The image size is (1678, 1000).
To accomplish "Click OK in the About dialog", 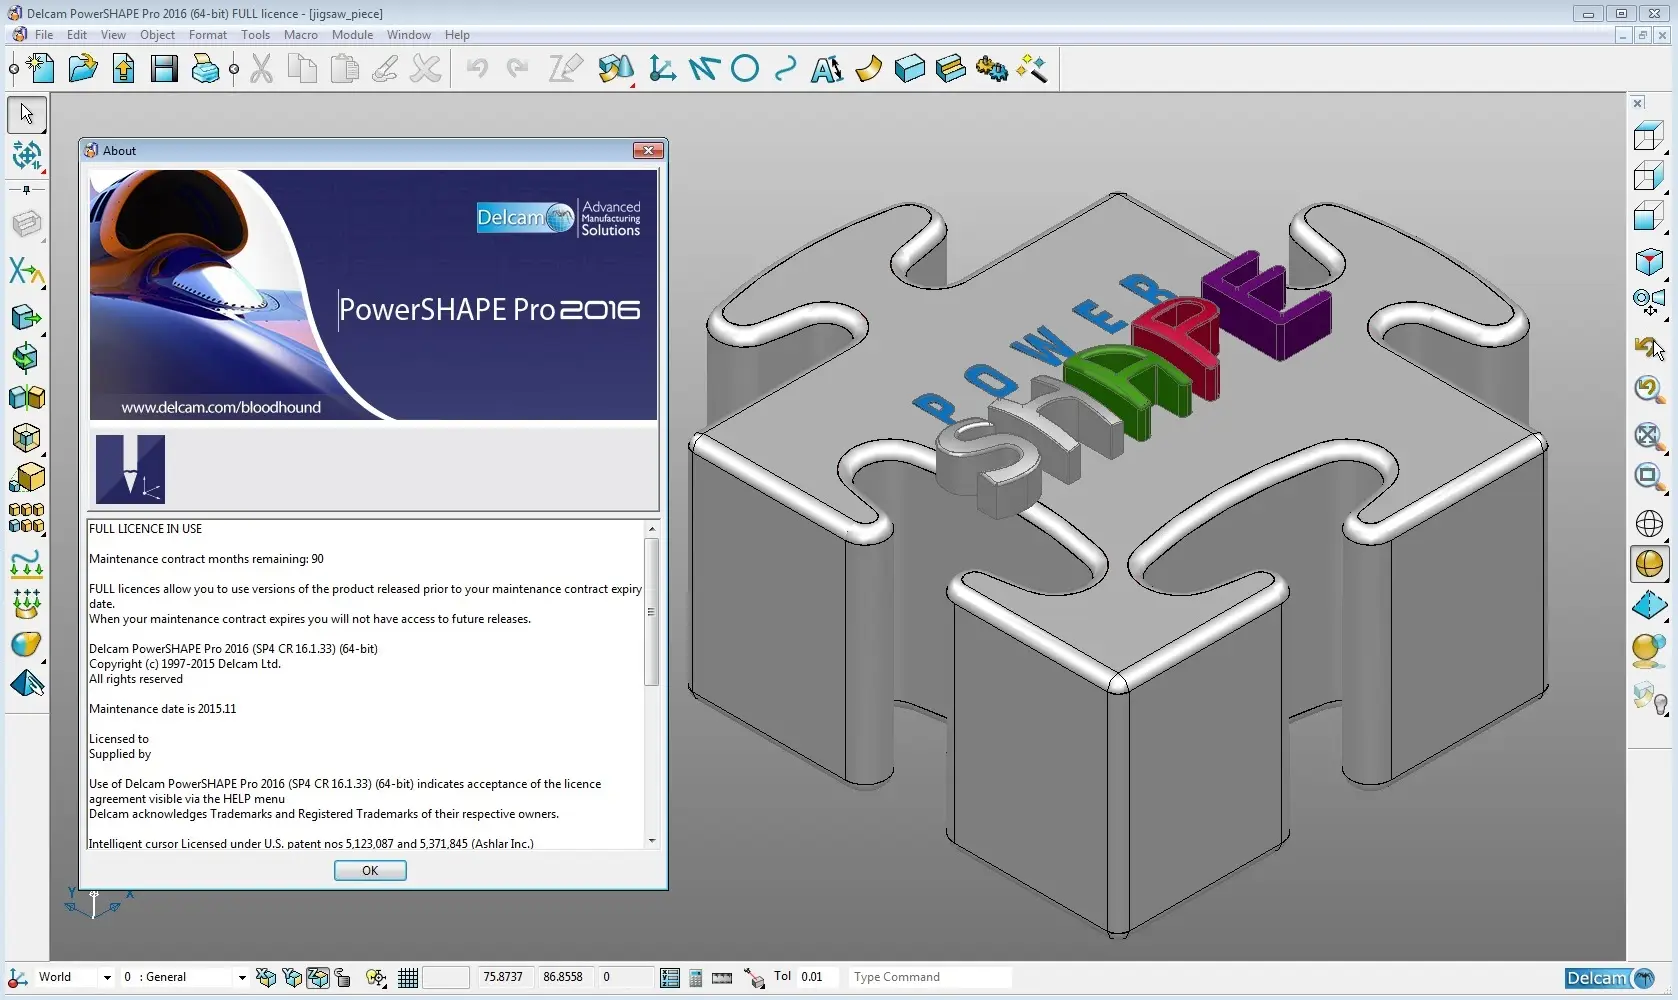I will pyautogui.click(x=370, y=871).
